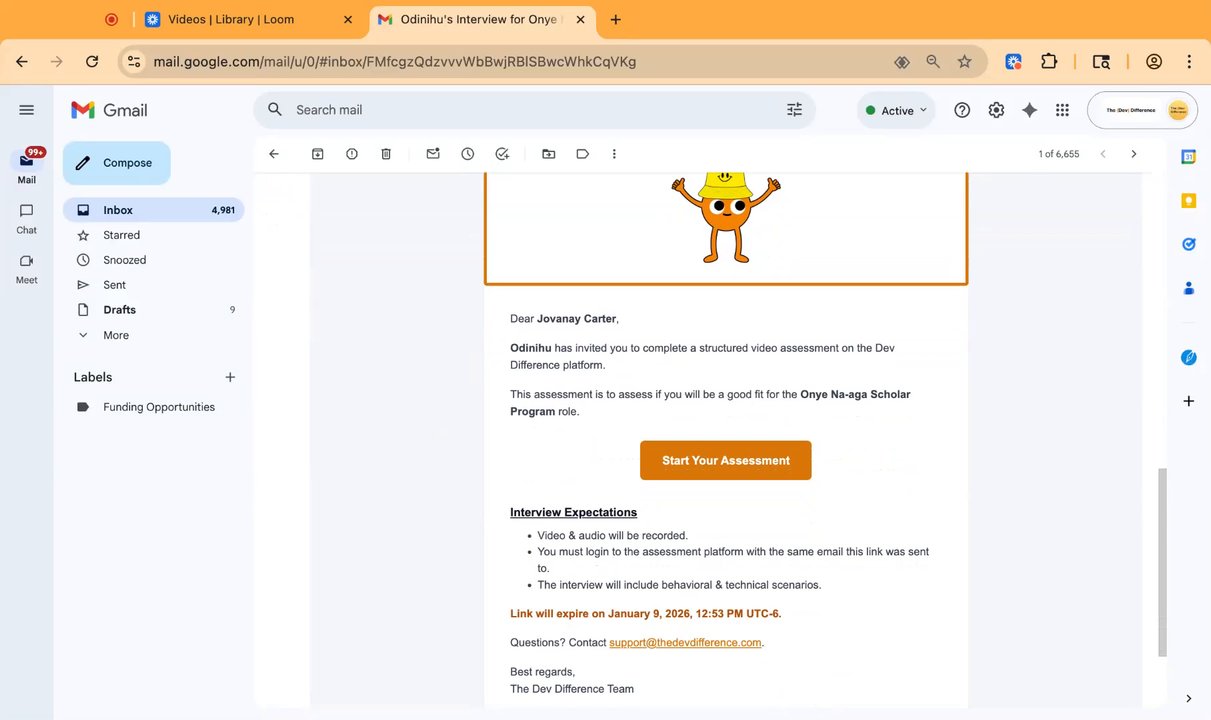1211x720 pixels.
Task: Click support@thedevdifference.com link
Action: point(685,642)
